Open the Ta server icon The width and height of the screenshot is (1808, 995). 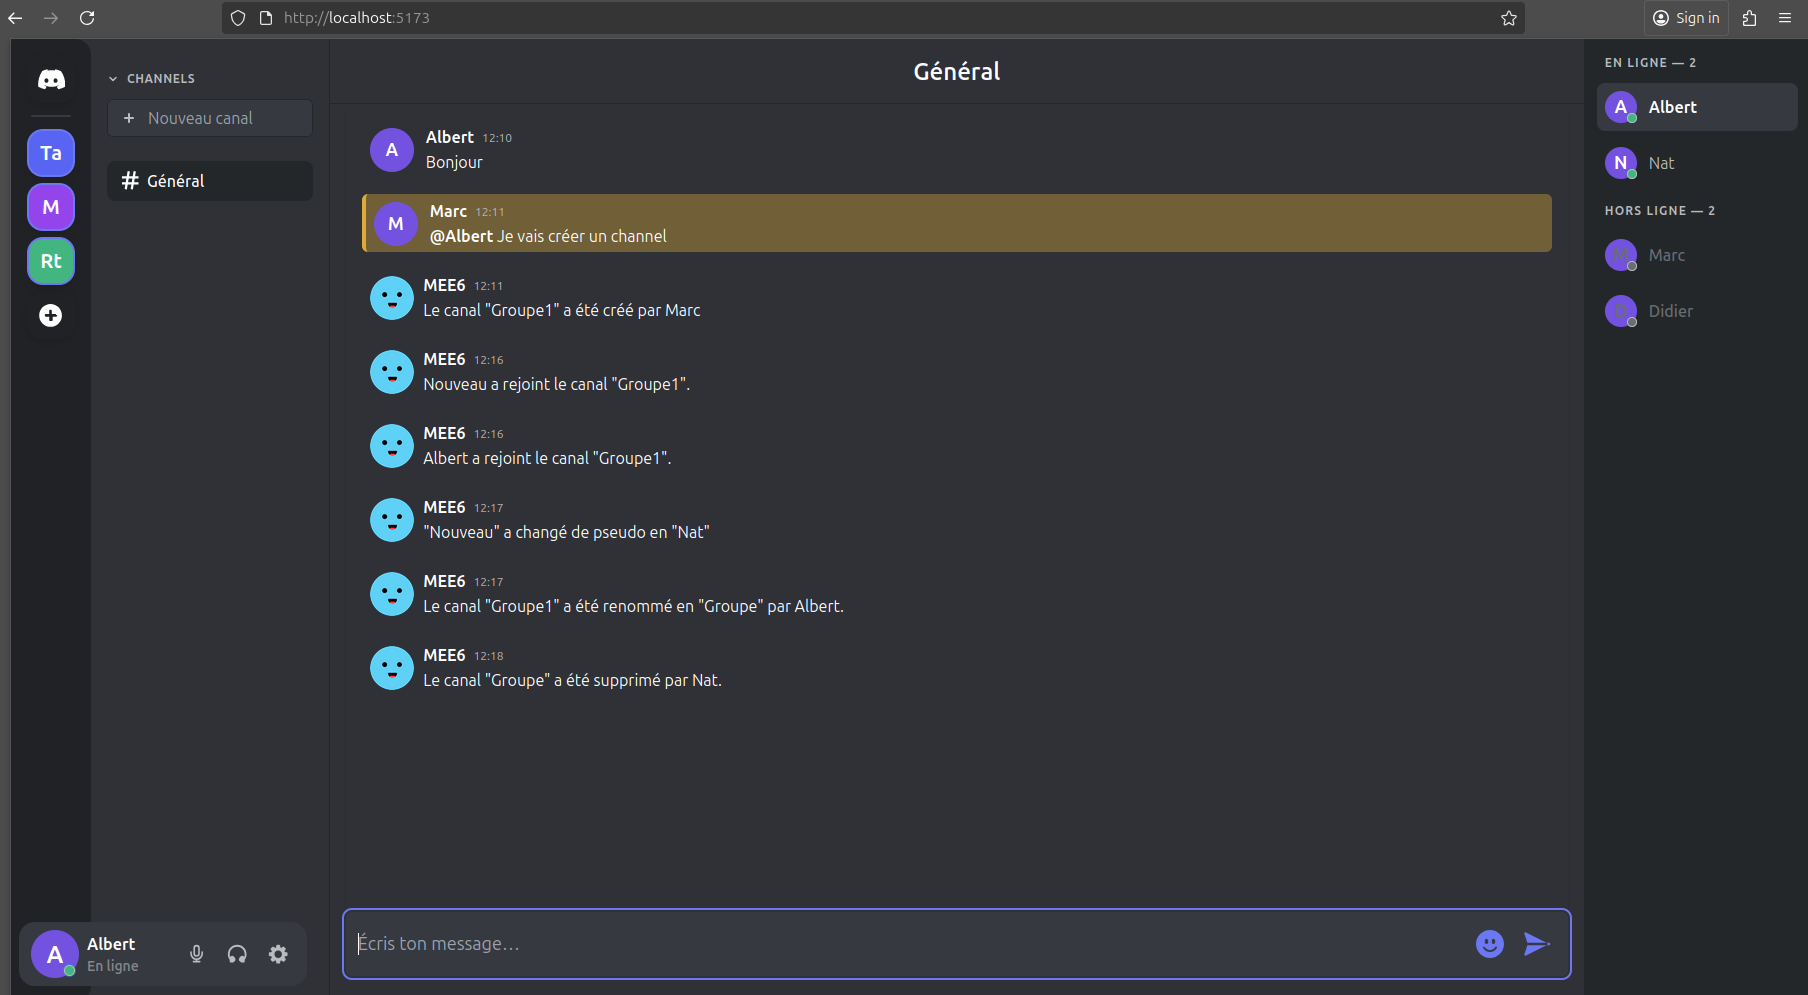pyautogui.click(x=51, y=153)
